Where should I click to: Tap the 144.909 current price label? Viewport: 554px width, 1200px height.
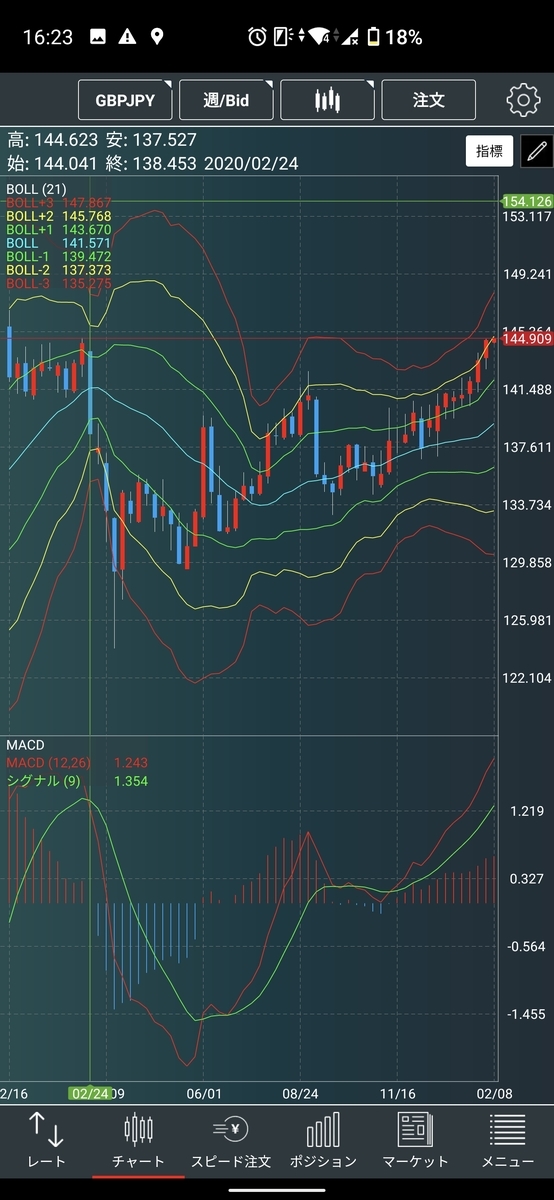pos(526,339)
